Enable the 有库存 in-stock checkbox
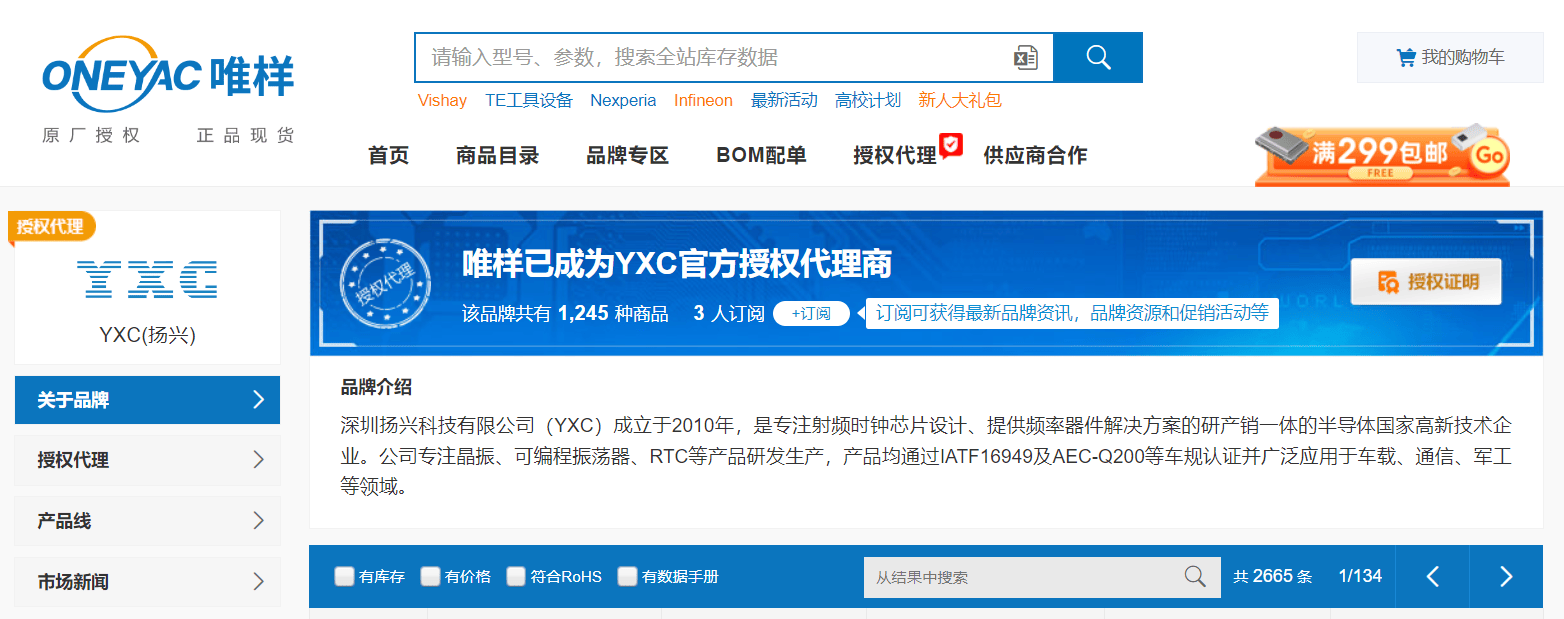 point(344,576)
